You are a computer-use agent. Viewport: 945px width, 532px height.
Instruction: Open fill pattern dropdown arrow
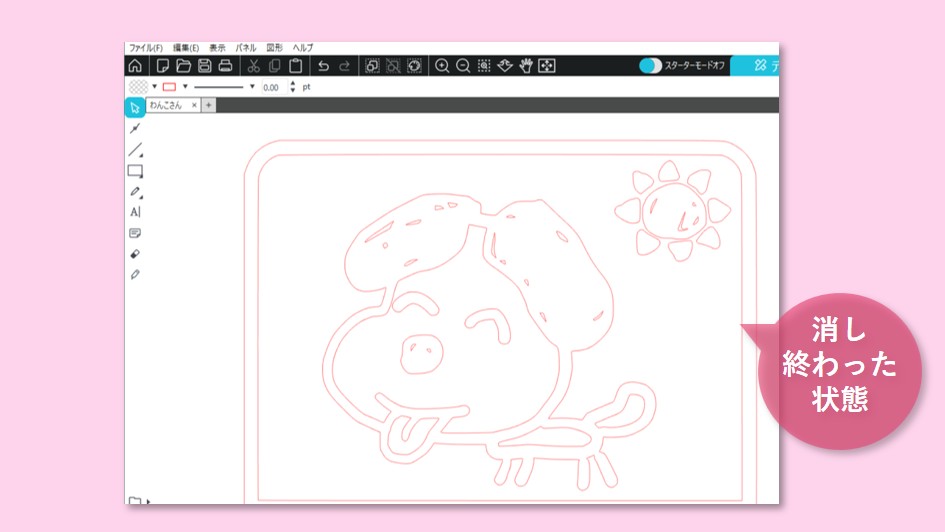click(x=154, y=87)
